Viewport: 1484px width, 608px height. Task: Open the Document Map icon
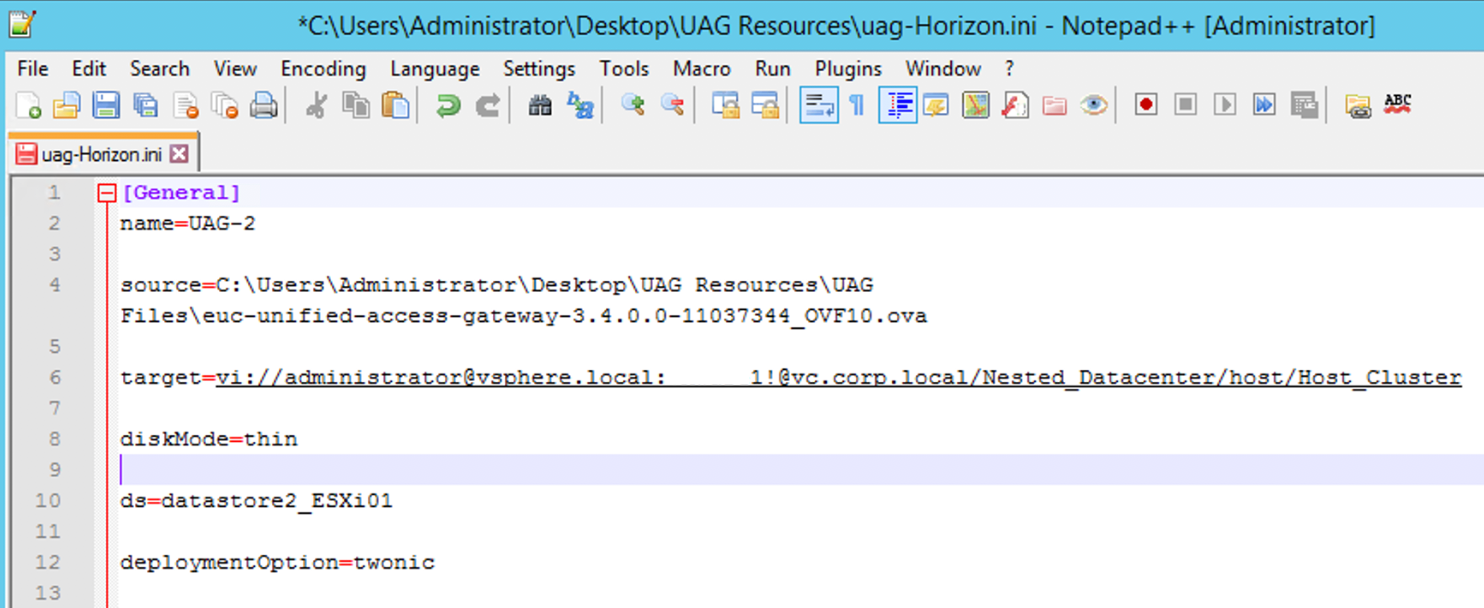(x=975, y=104)
